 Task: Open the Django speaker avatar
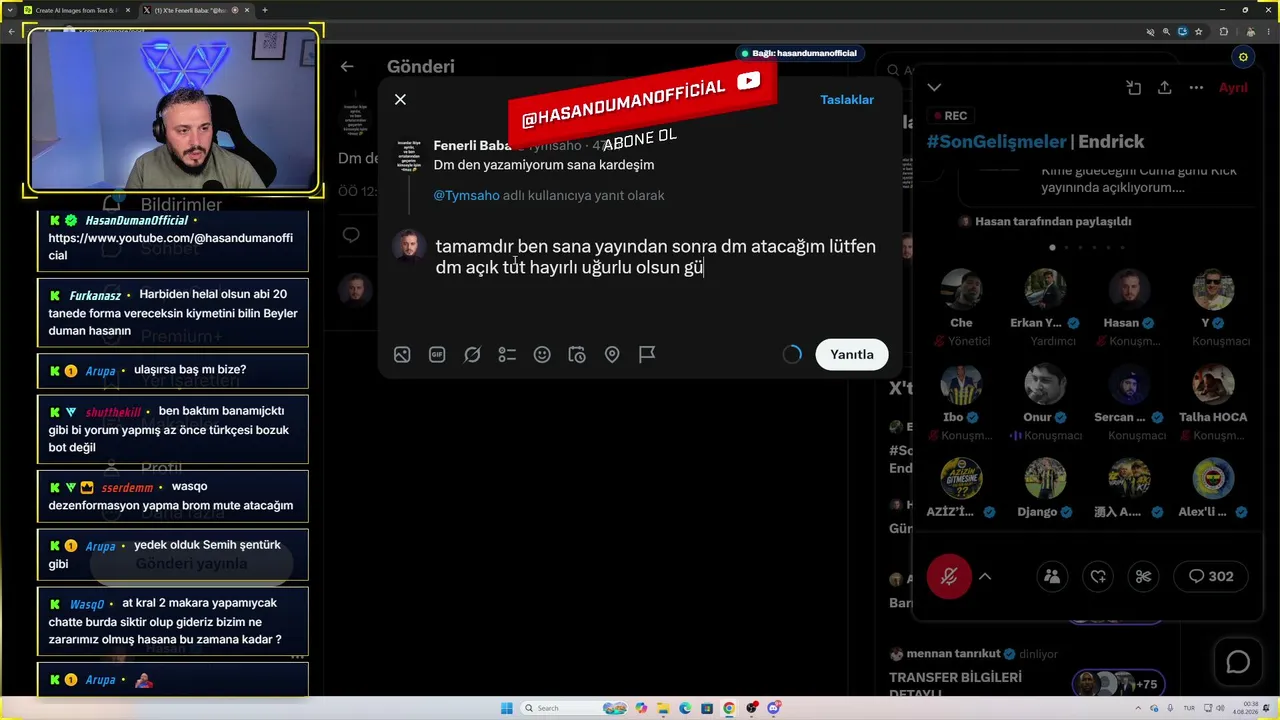coord(1045,479)
